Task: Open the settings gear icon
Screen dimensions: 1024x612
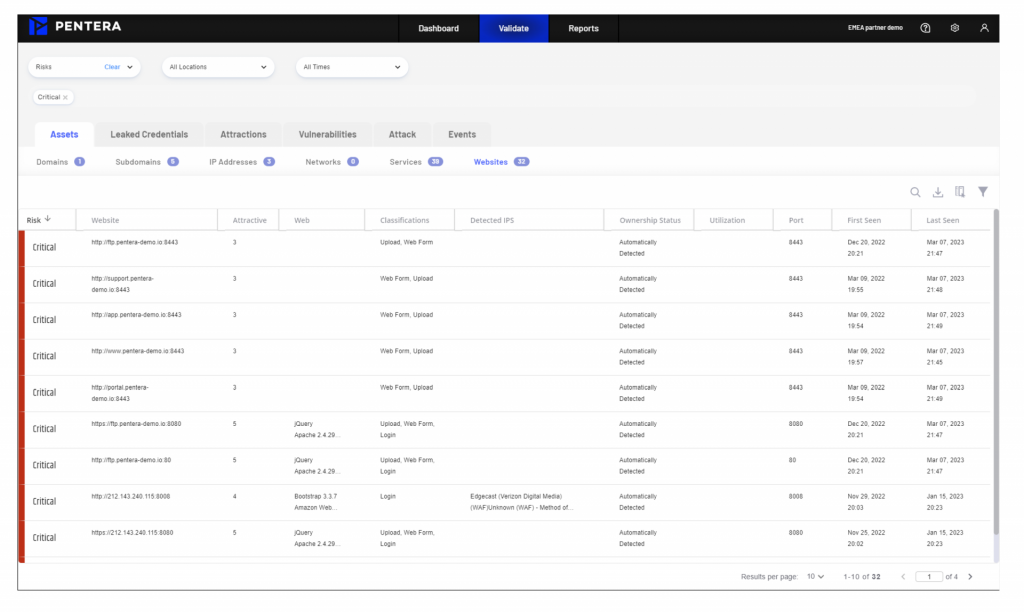Action: [955, 28]
